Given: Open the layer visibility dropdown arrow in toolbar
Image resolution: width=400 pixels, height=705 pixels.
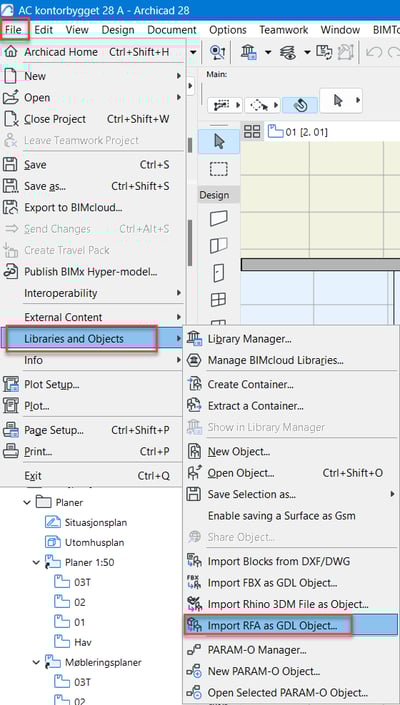Looking at the screenshot, I should 307,52.
